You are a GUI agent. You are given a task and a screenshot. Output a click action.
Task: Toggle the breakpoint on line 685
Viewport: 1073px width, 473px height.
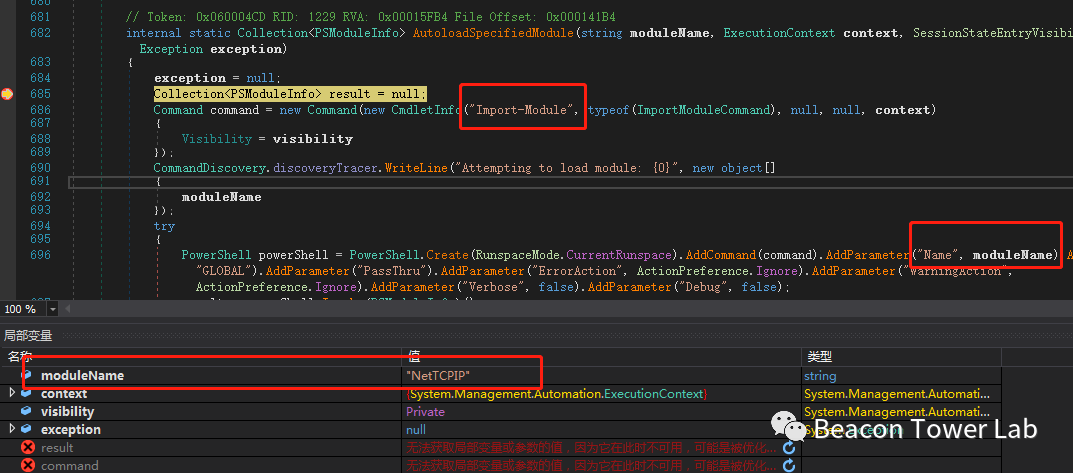[8, 94]
